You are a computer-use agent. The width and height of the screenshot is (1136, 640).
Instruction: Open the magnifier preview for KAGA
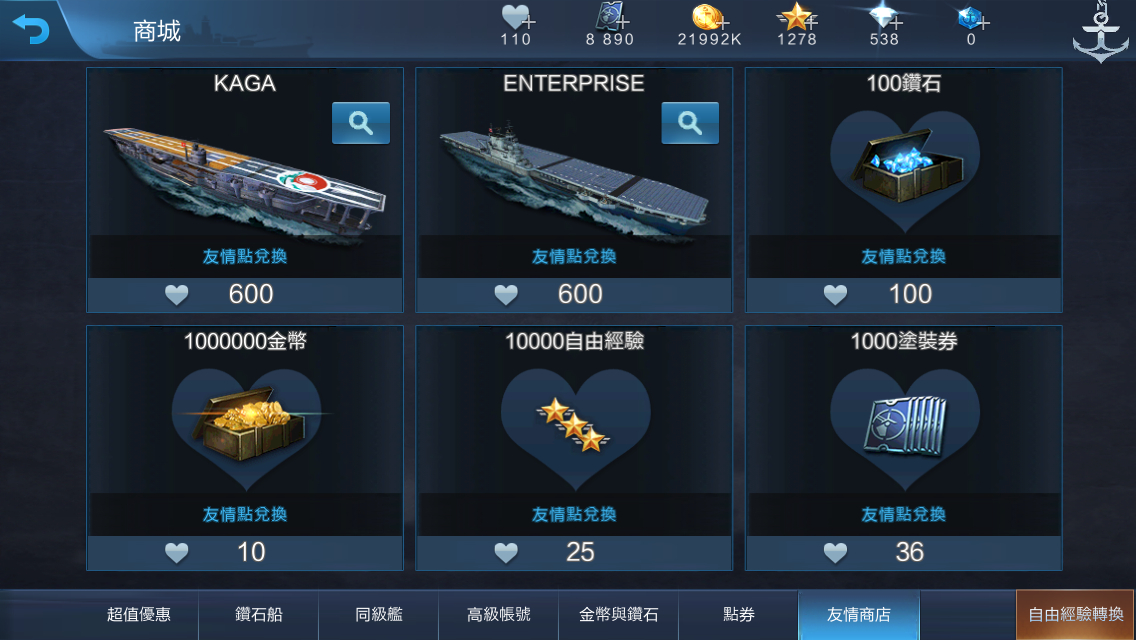(361, 123)
